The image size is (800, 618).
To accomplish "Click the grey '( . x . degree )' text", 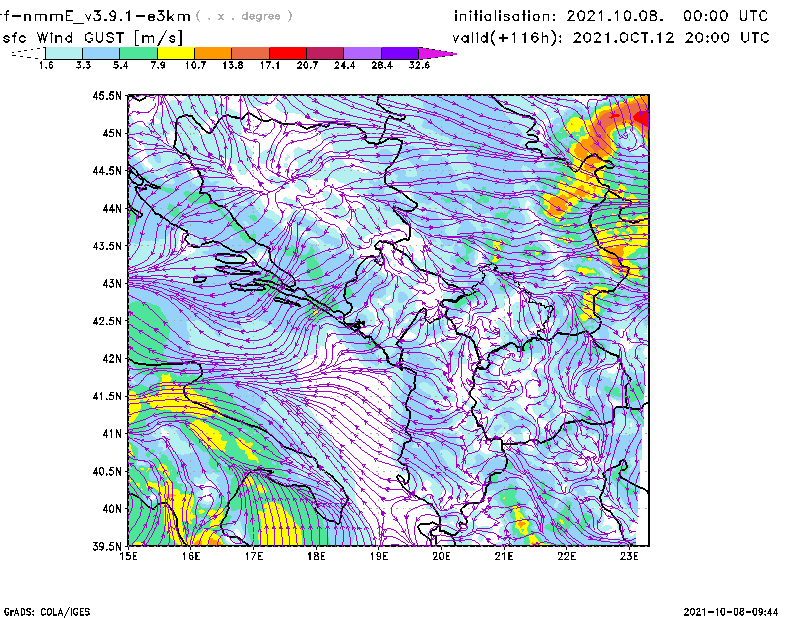I will (x=244, y=16).
